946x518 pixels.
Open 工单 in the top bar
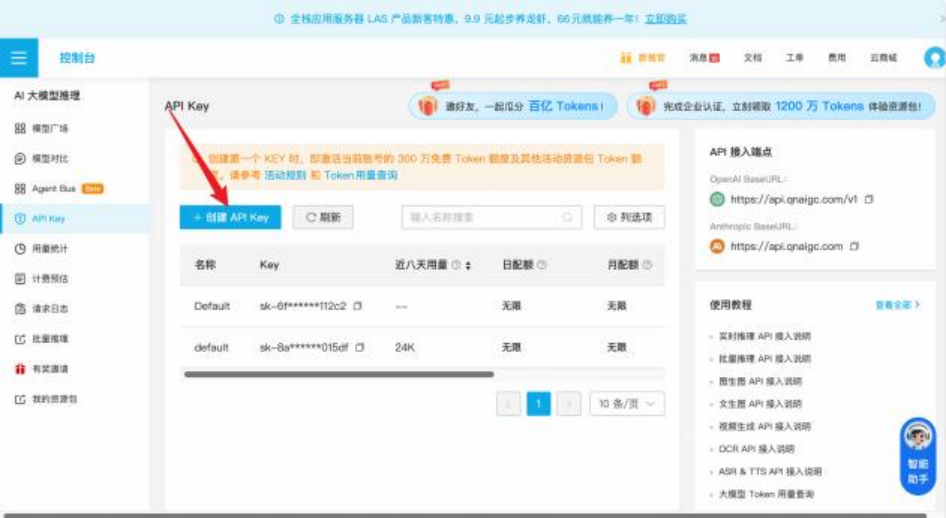tap(794, 58)
